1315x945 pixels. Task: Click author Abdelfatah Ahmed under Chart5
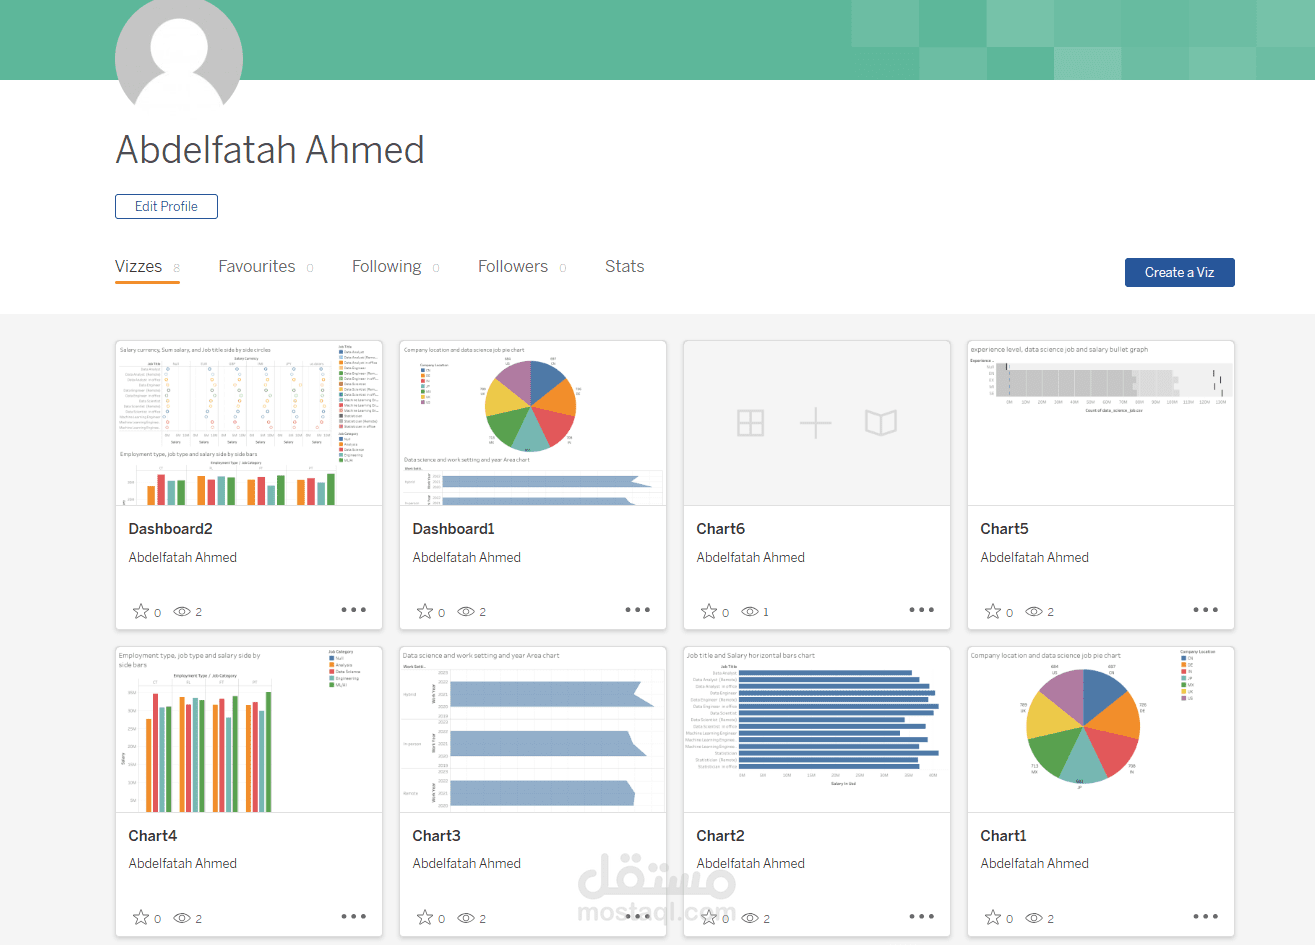(1034, 558)
